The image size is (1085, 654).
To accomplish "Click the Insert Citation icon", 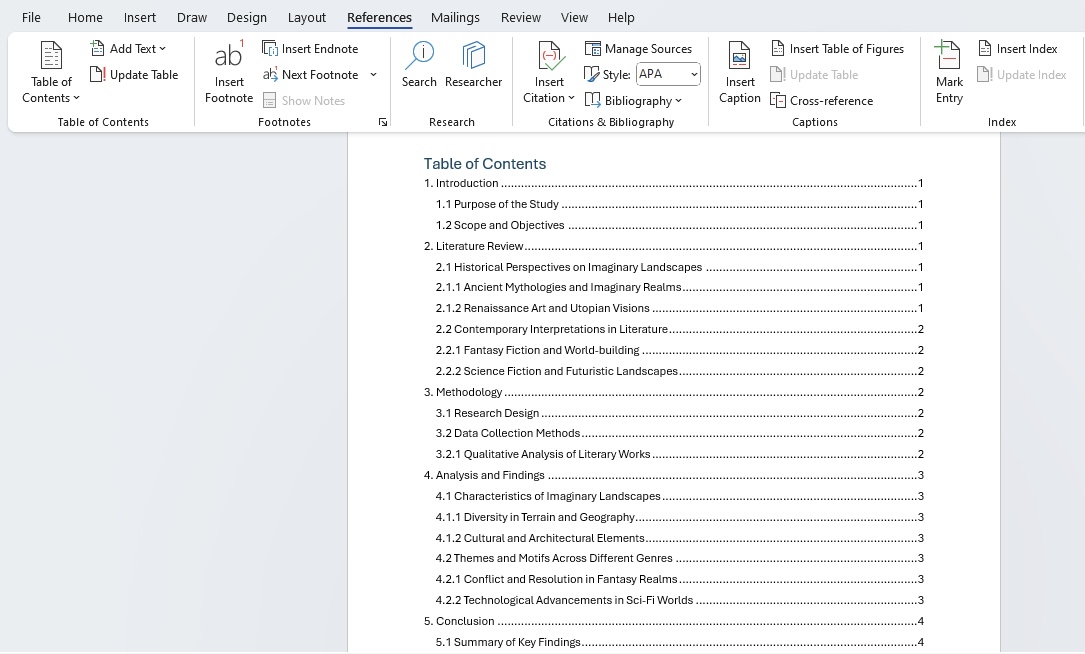I will point(550,56).
